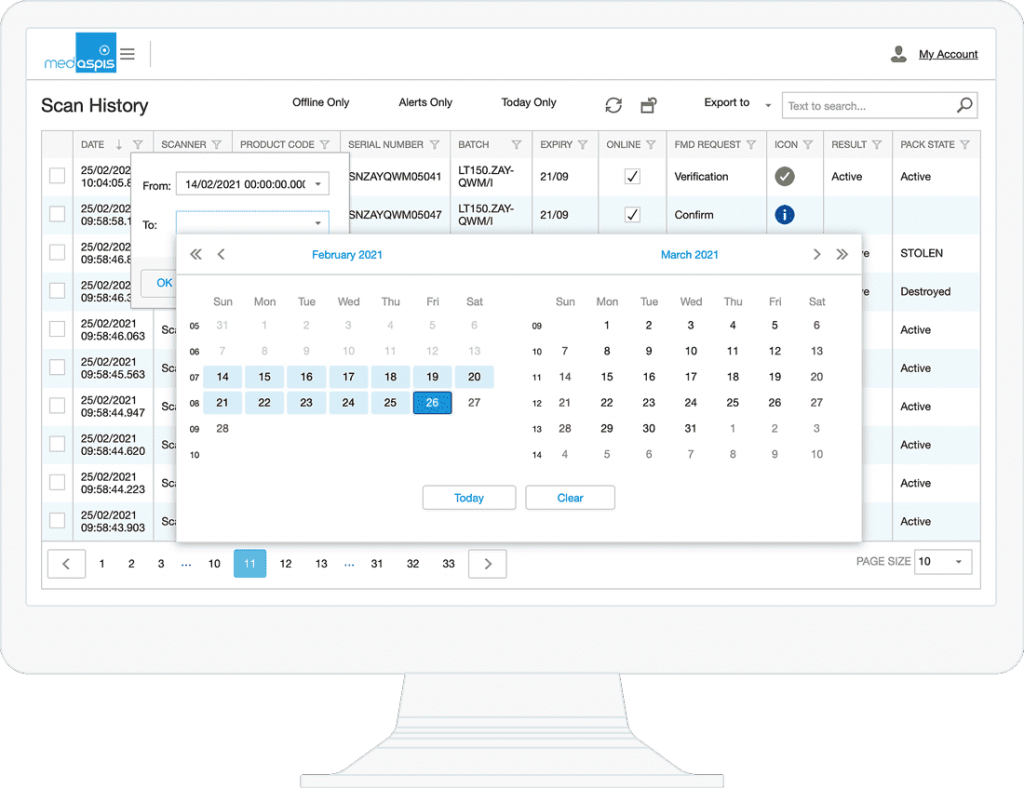Image resolution: width=1024 pixels, height=788 pixels.
Task: Click the export package icon beside refresh
Action: pyautogui.click(x=648, y=104)
